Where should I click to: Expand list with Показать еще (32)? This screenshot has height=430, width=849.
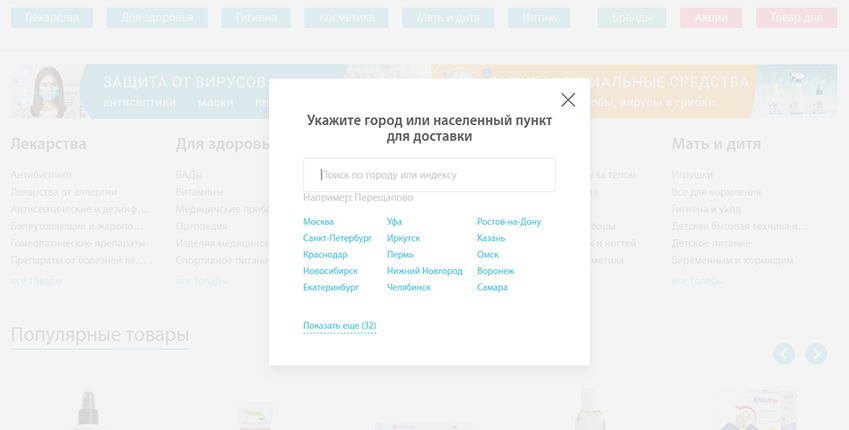pyautogui.click(x=339, y=326)
